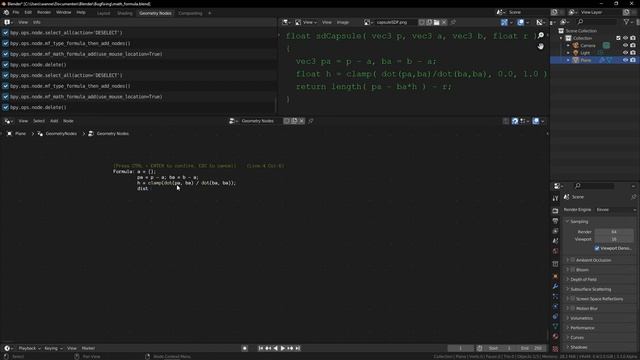Open the Keying dropdown in timeline
Screen dimensions: 640x360
pyautogui.click(x=53, y=348)
